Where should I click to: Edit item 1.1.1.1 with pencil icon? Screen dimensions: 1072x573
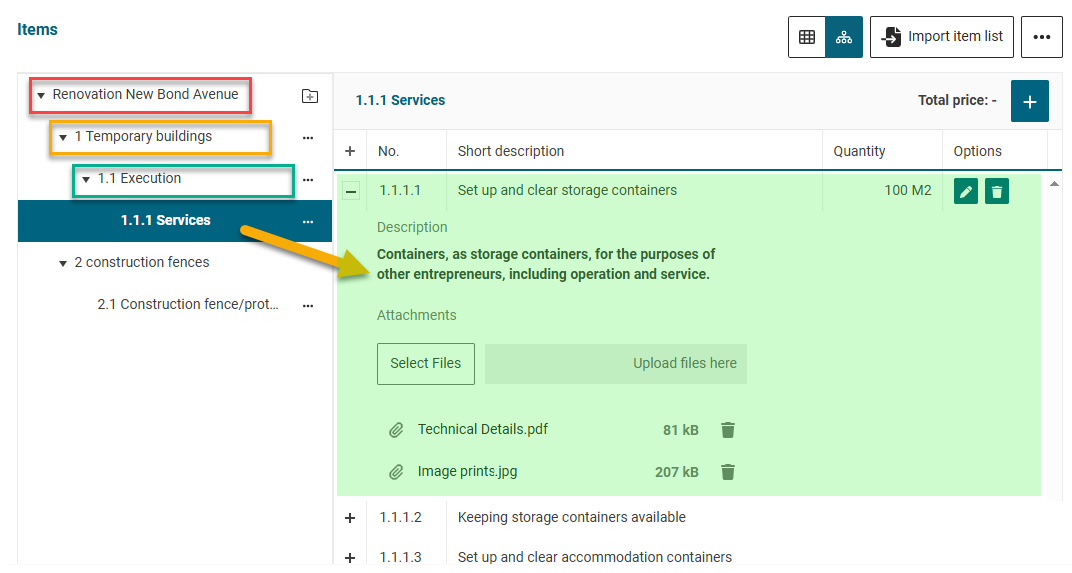(965, 191)
